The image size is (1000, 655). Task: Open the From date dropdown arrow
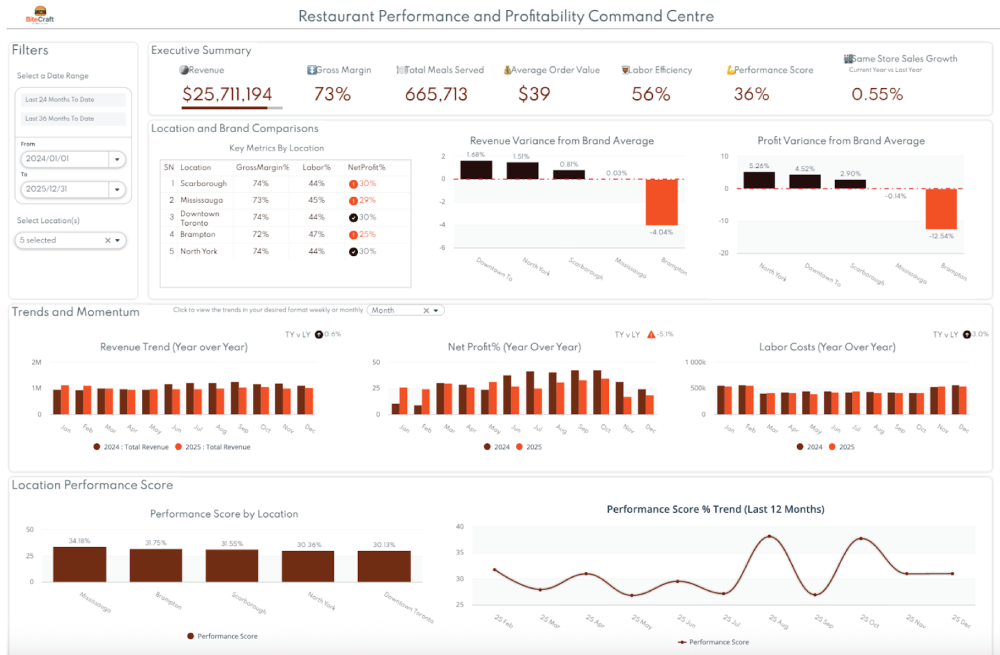(x=117, y=159)
